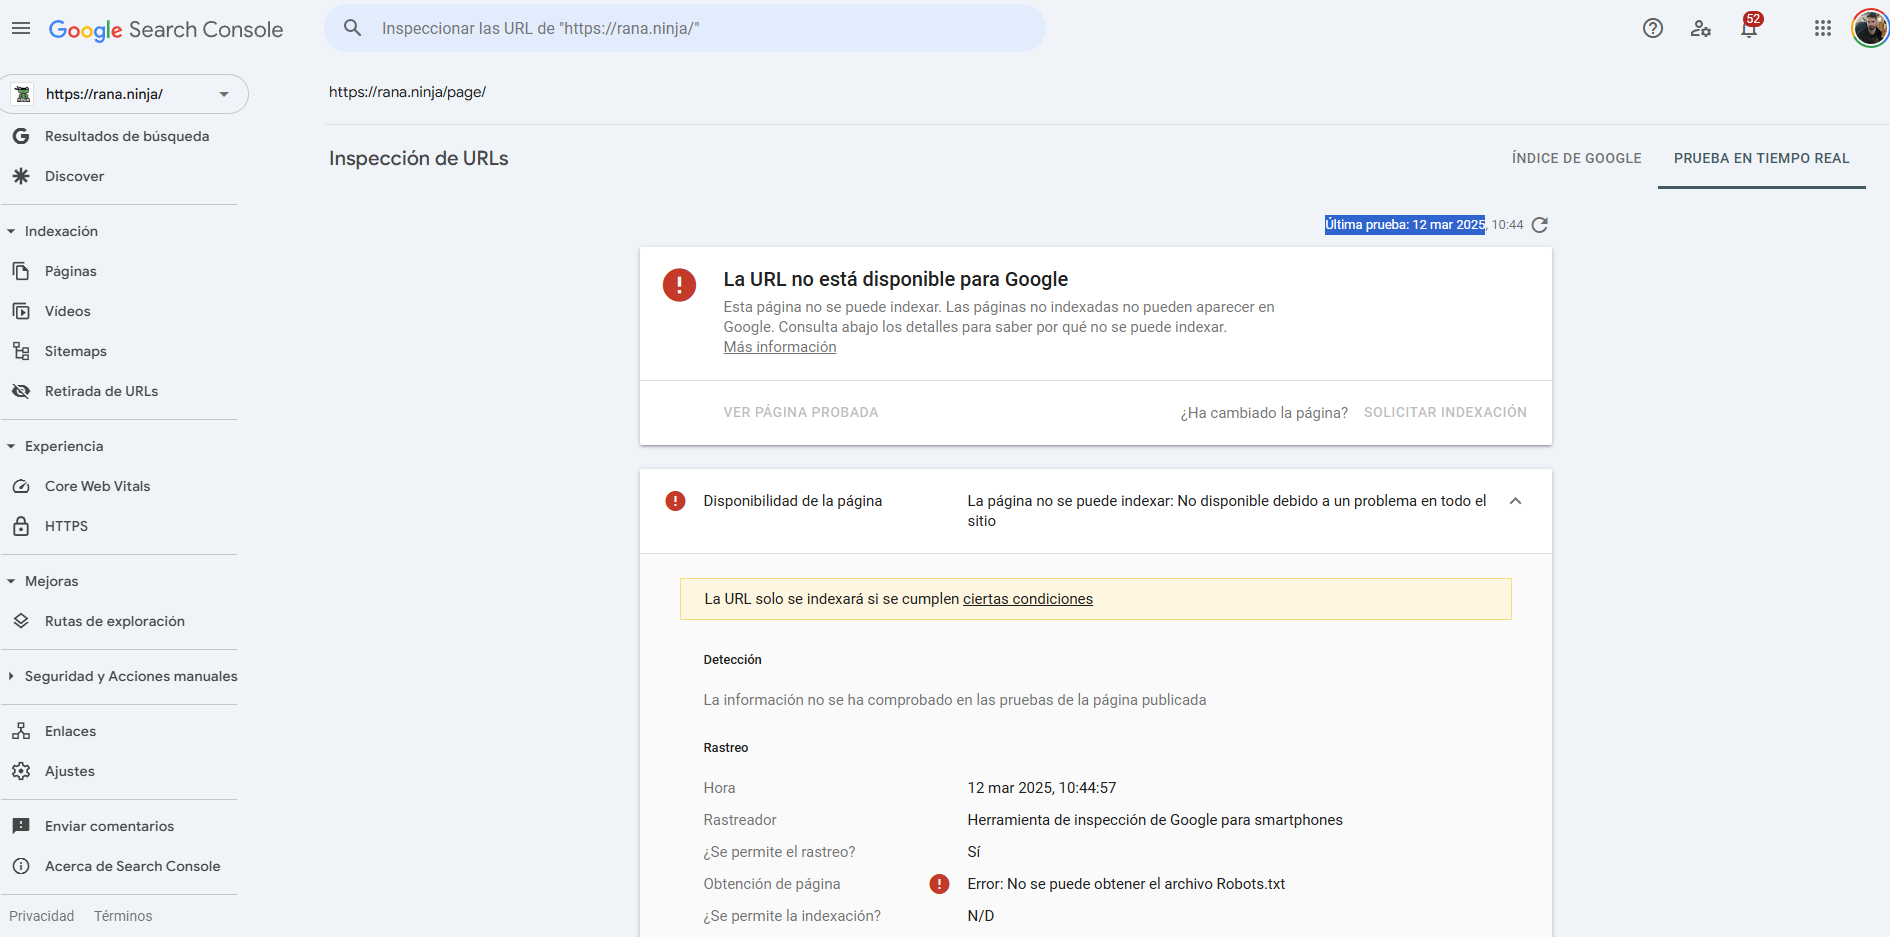The height and width of the screenshot is (937, 1890).
Task: Collapse the Disponibilidad de la página section
Action: coord(1515,501)
